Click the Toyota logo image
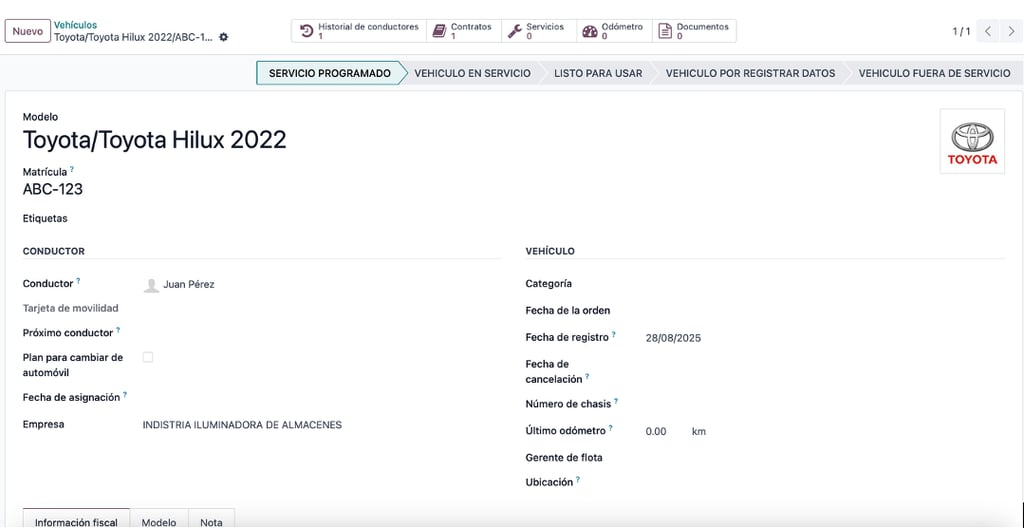The image size is (1024, 528). (x=972, y=141)
